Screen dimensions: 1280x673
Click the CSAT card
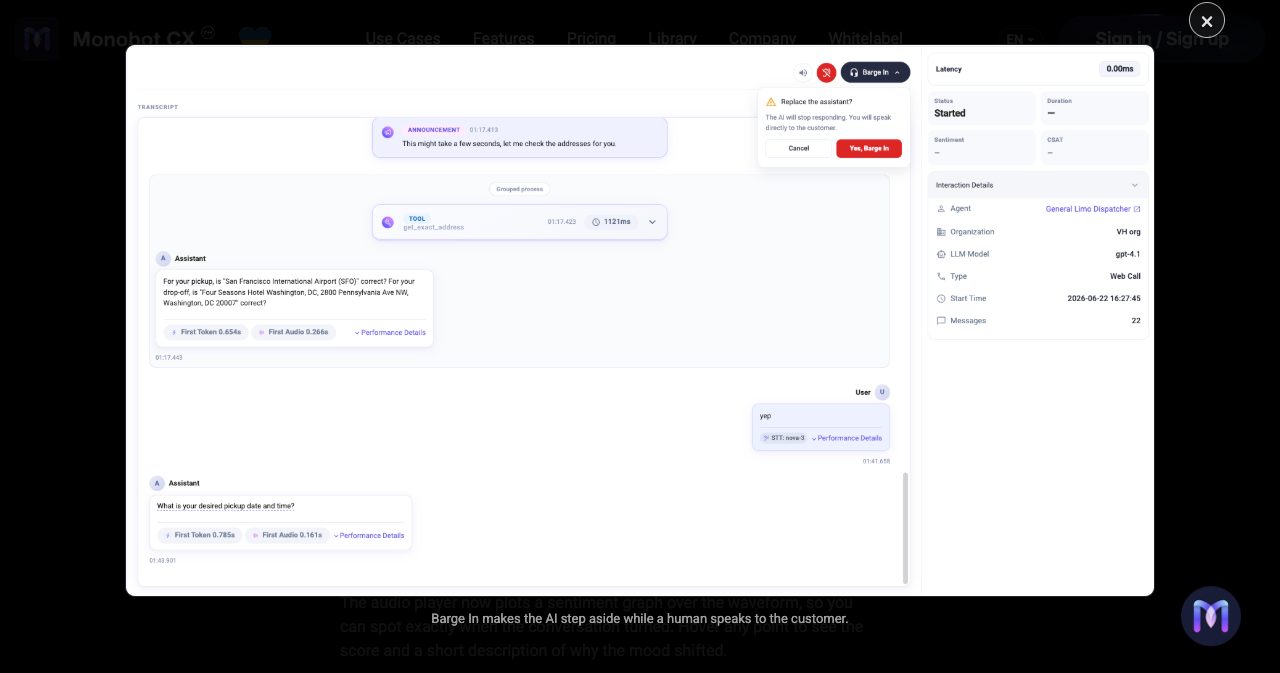coord(1094,147)
